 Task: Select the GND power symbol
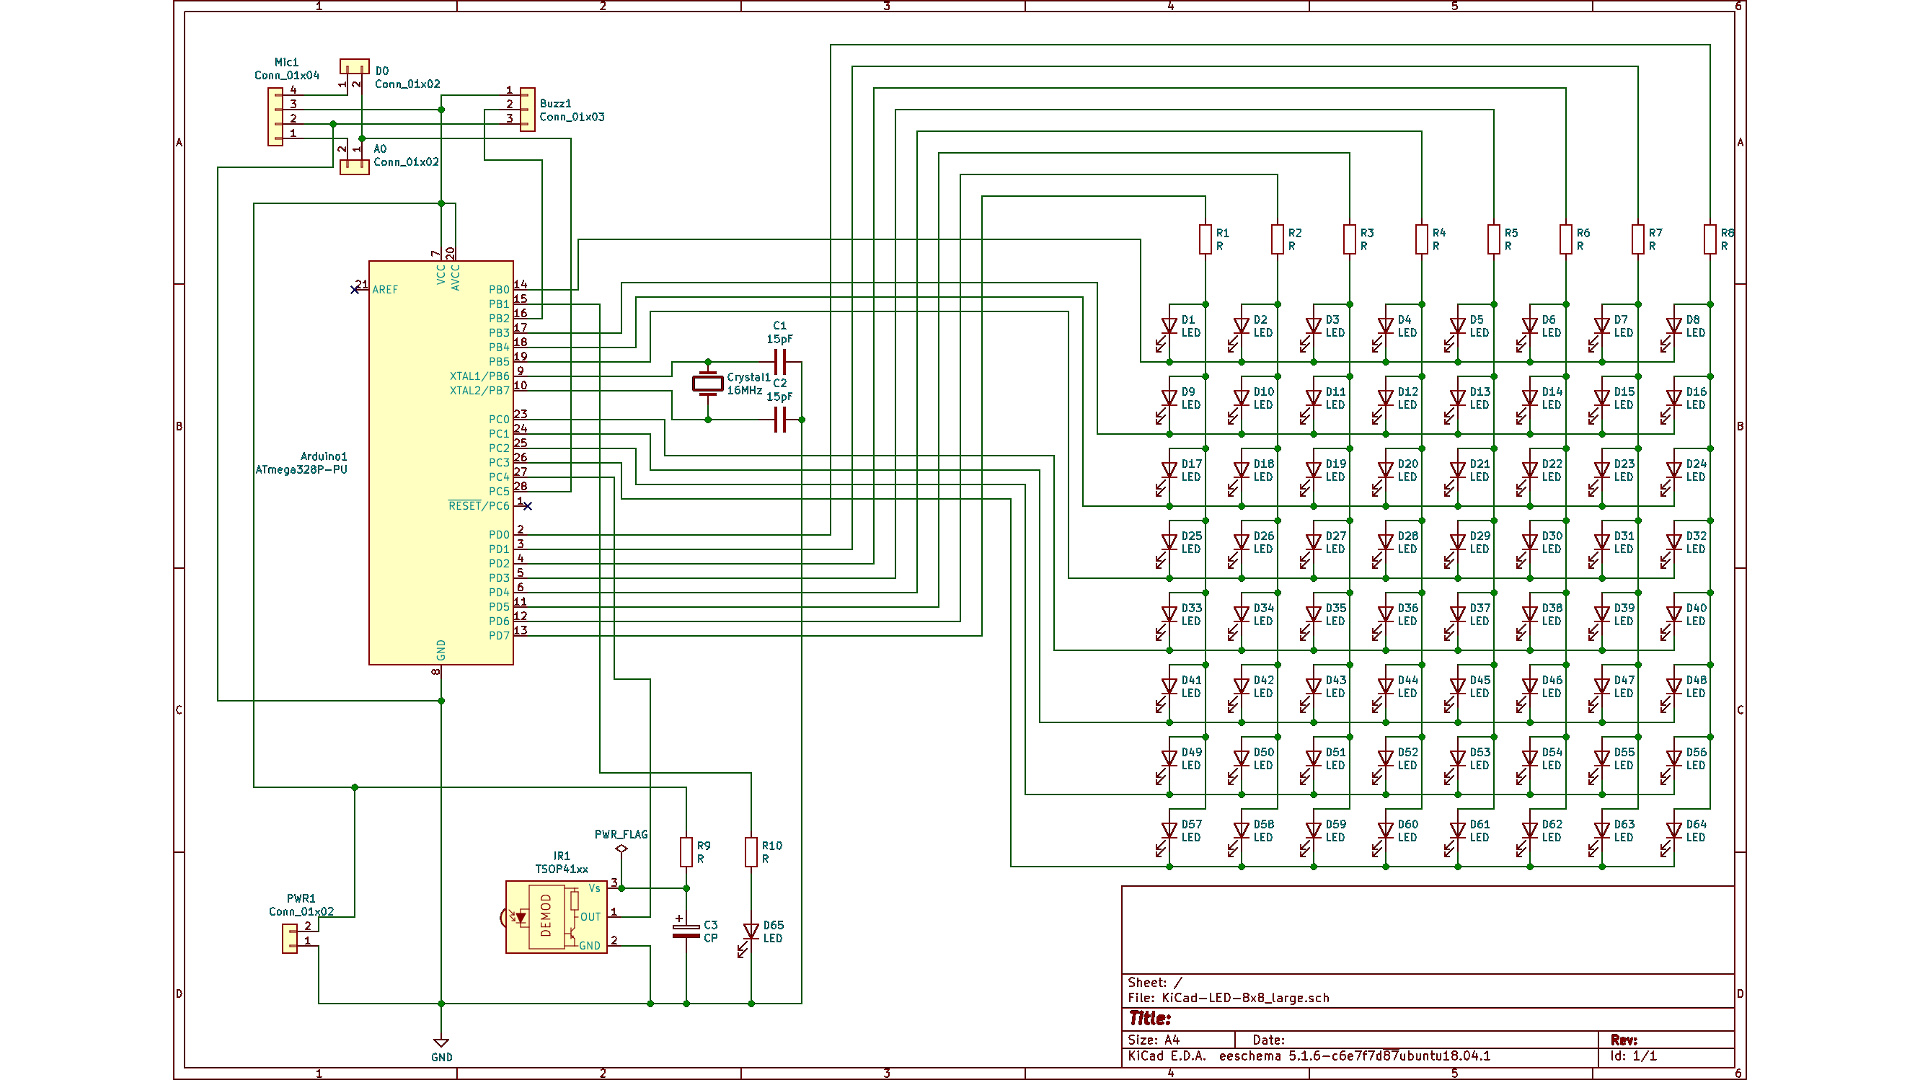point(441,1044)
